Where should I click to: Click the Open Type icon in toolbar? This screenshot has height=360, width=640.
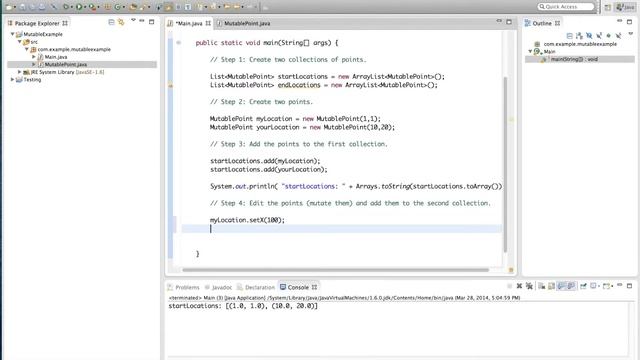click(133, 7)
